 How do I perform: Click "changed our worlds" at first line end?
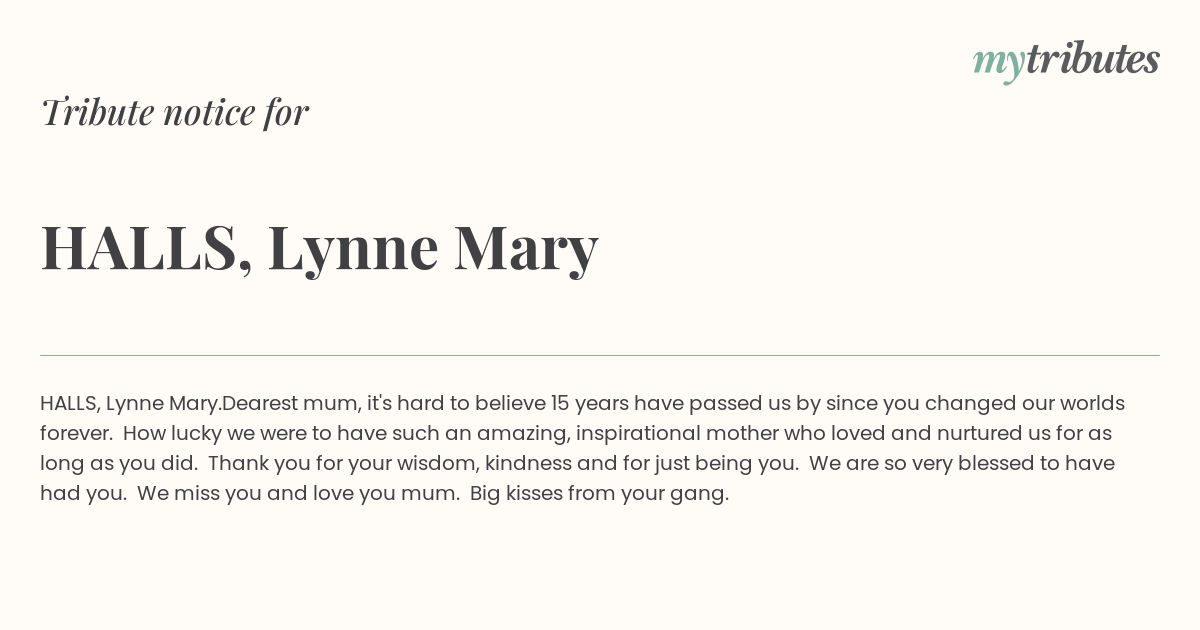pos(1025,404)
